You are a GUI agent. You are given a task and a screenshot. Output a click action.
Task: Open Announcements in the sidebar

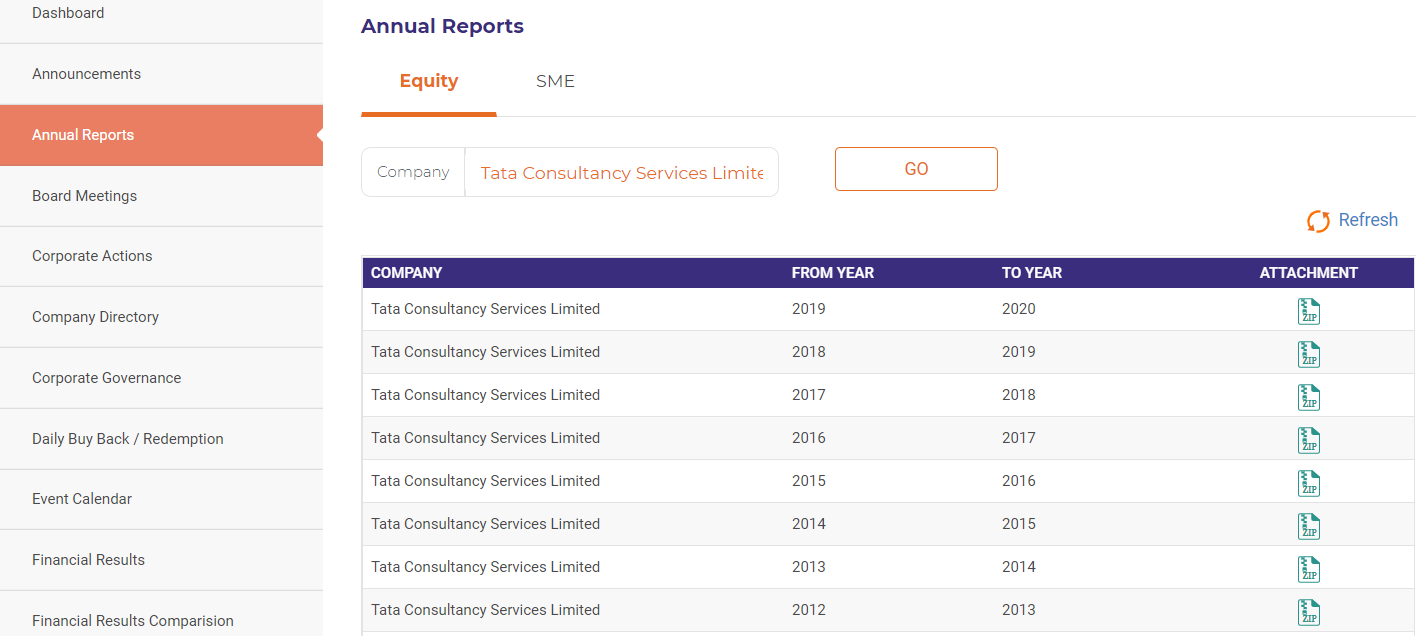161,74
